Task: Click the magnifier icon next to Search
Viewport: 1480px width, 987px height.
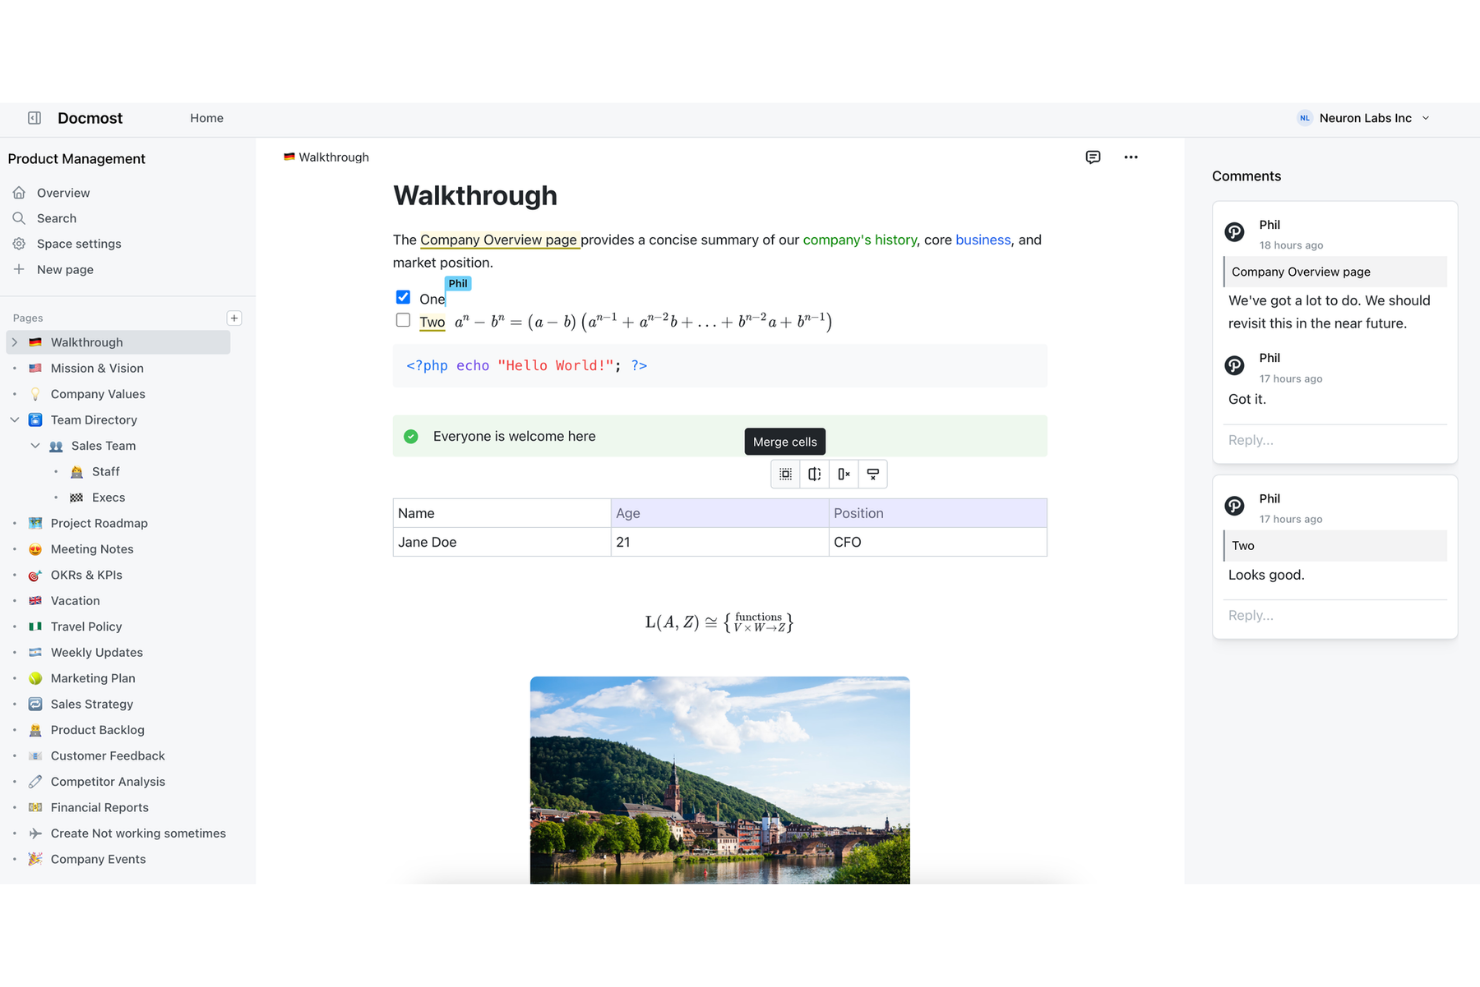Action: click(19, 218)
